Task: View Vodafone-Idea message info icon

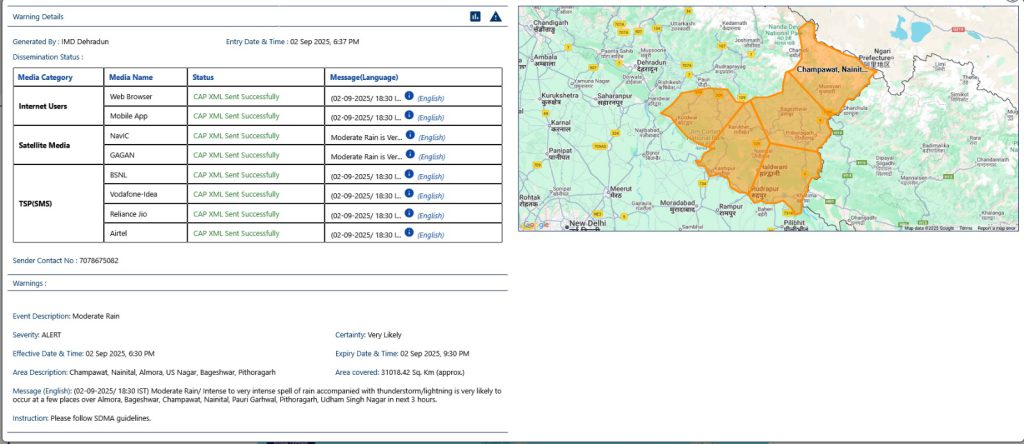Action: click(409, 193)
